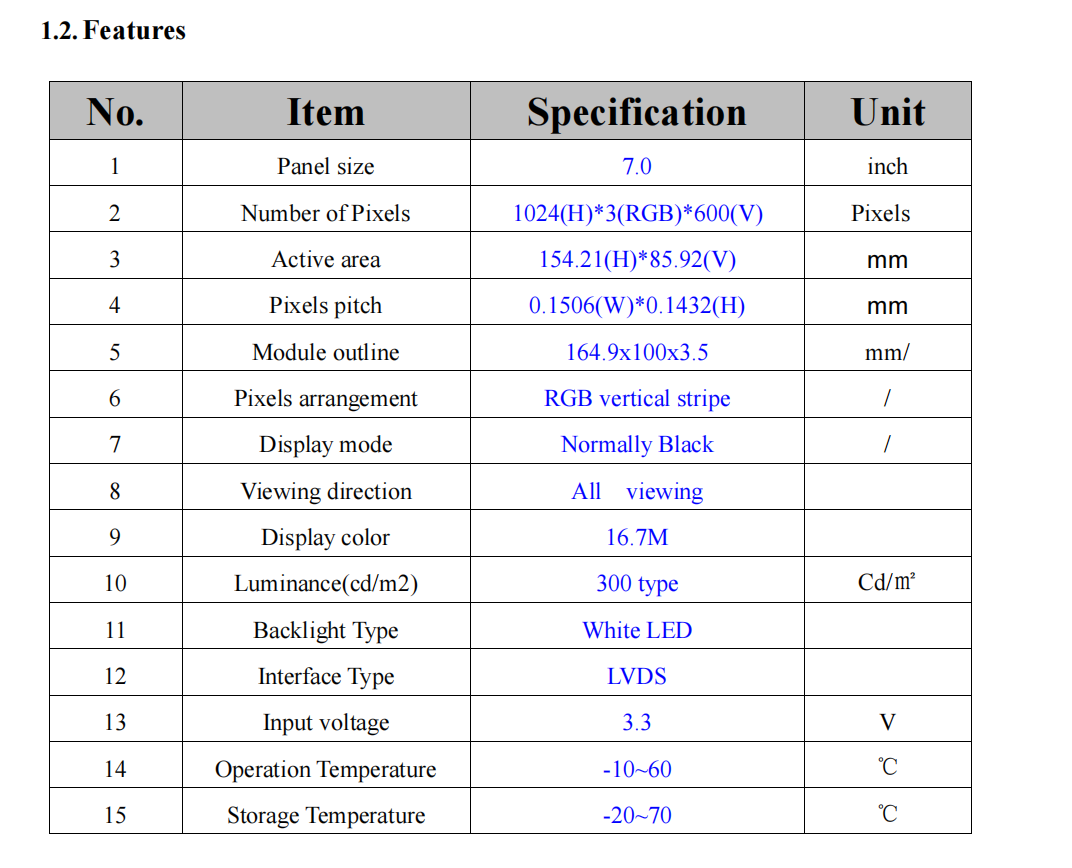1072x868 pixels.
Task: Click the "Normally Black" display mode value
Action: coord(637,444)
